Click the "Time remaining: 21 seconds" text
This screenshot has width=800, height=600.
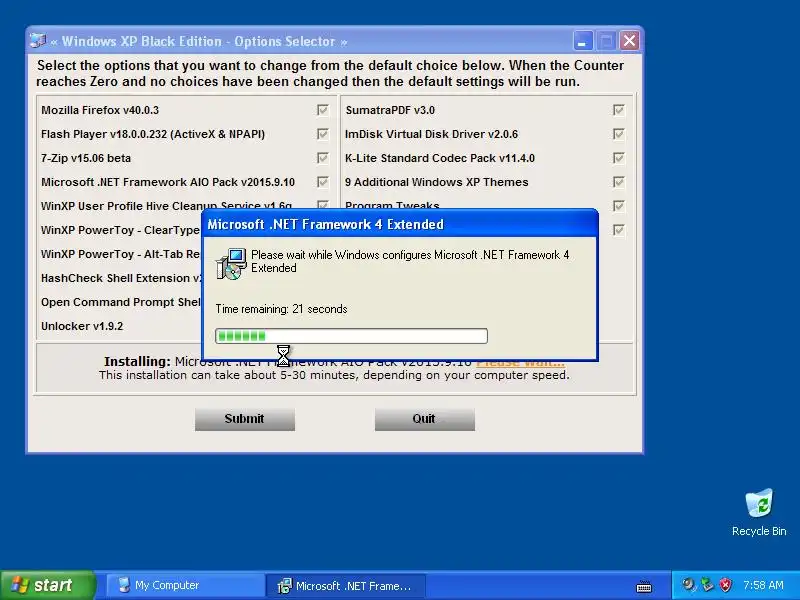pos(281,309)
